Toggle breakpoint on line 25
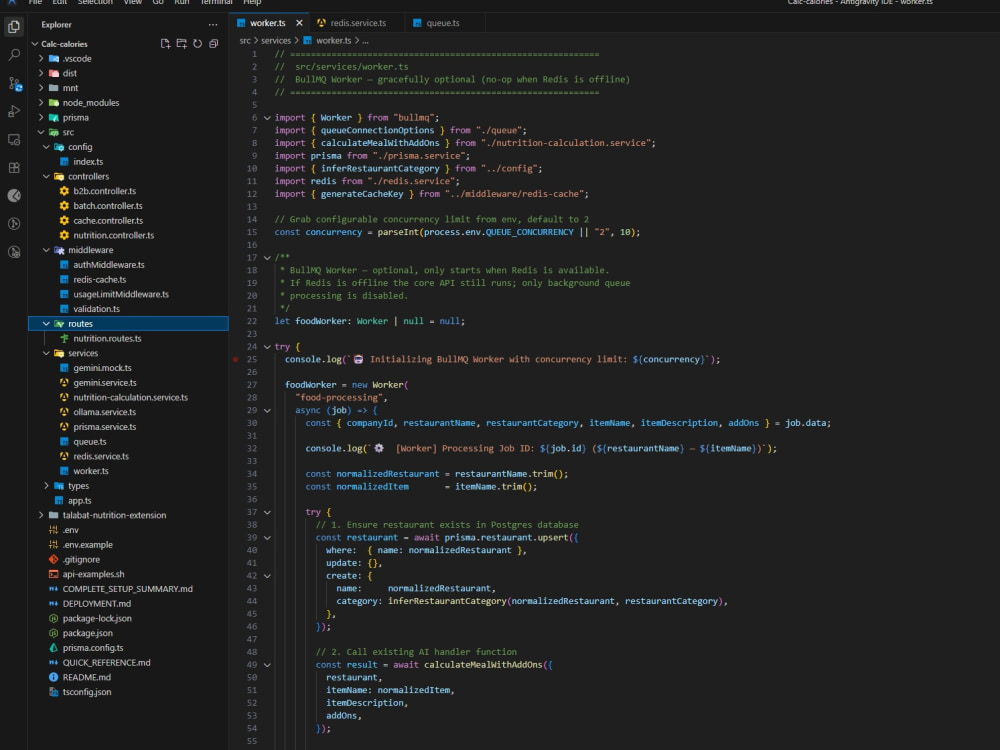The image size is (1000, 750). [x=235, y=360]
